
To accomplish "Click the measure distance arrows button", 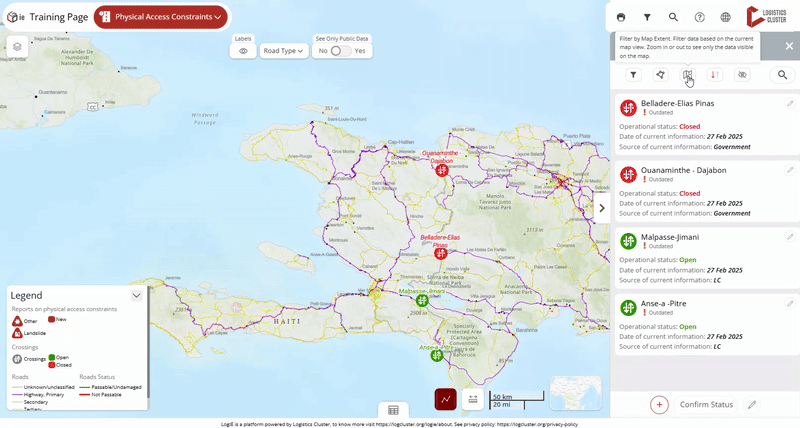I will (473, 399).
